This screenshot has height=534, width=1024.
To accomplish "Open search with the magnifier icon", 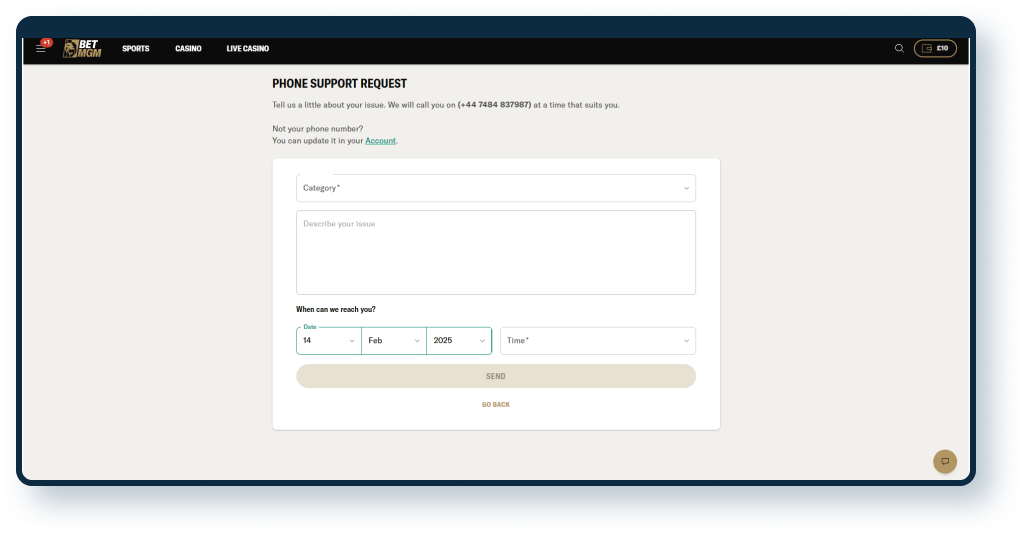I will [x=899, y=48].
